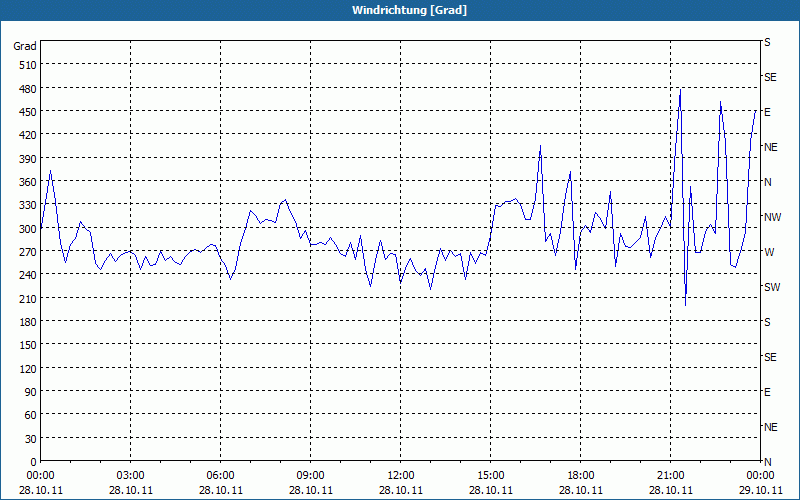Screen dimensions: 800x500
Task: Click the compass label SE level with 480
Action: (770, 78)
